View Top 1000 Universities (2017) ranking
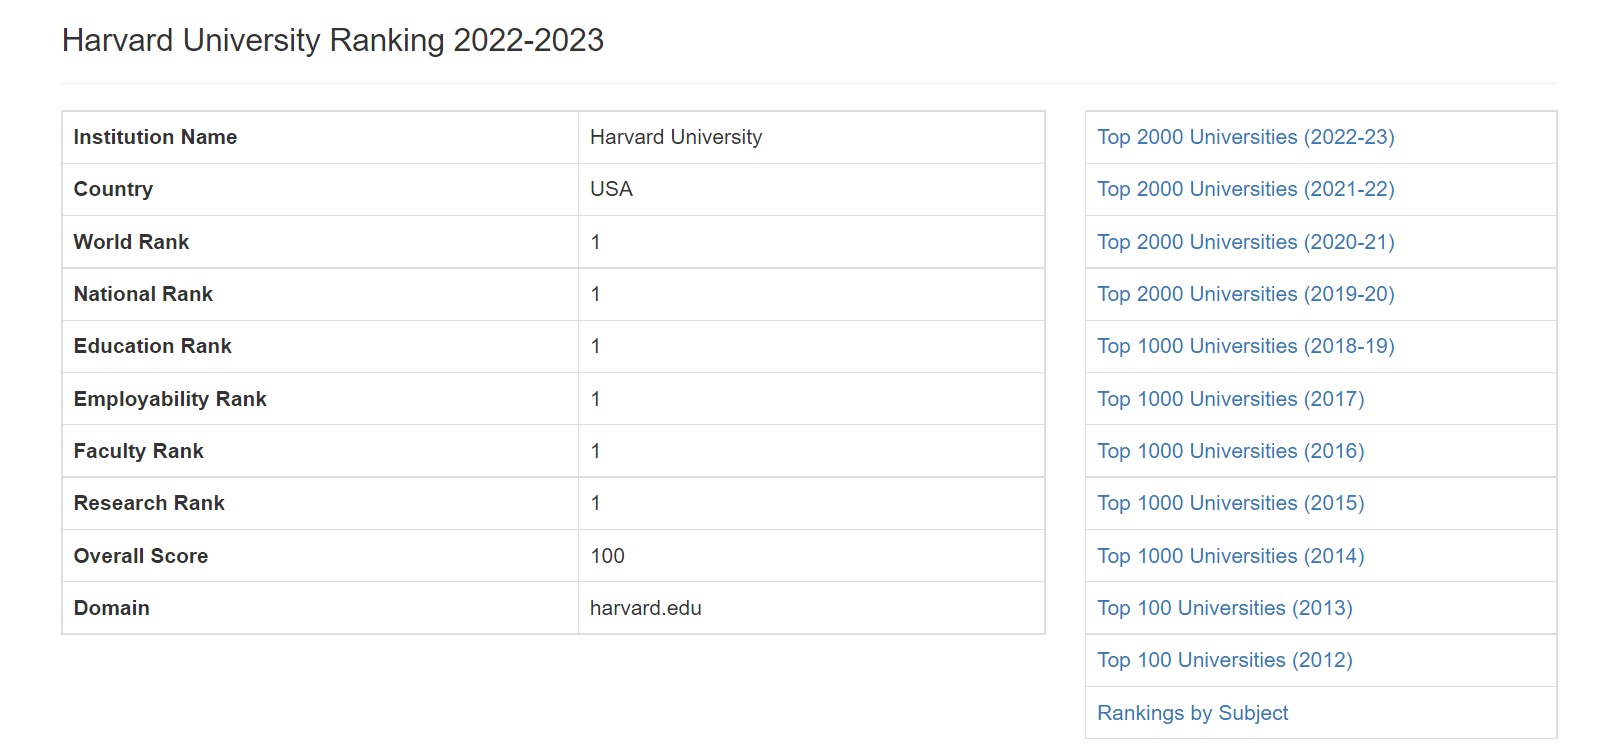Screen dimensions: 1613x754 coord(1230,399)
